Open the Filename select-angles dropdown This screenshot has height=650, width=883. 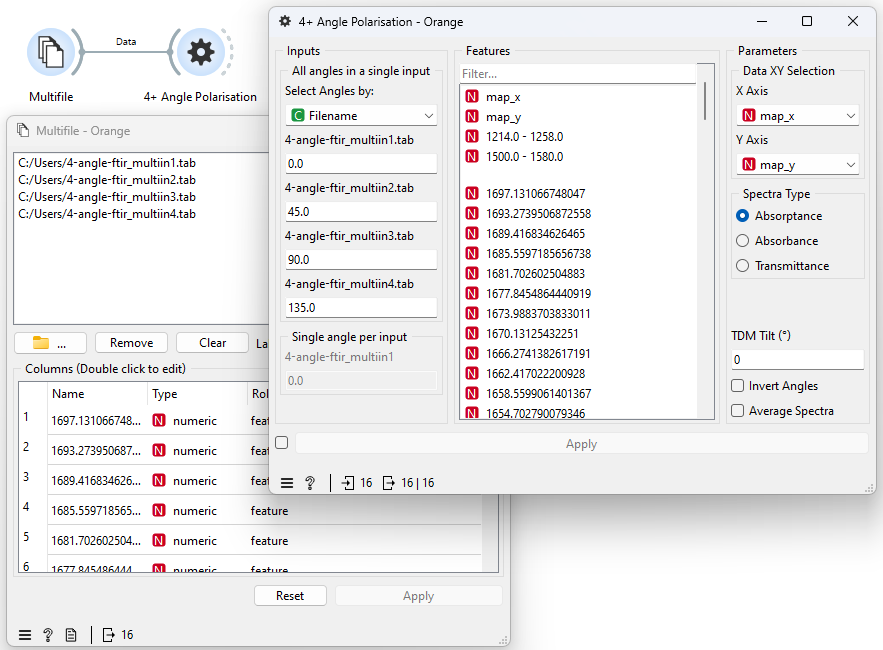[x=361, y=116]
